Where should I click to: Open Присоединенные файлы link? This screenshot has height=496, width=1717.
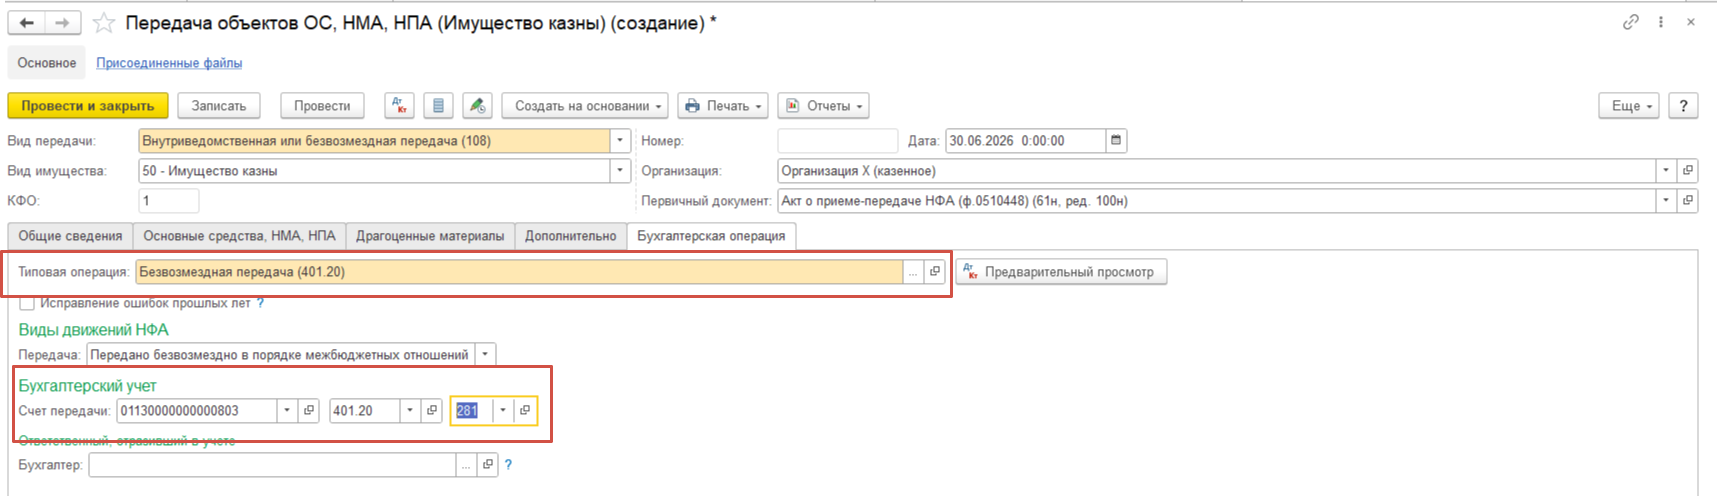[x=169, y=63]
